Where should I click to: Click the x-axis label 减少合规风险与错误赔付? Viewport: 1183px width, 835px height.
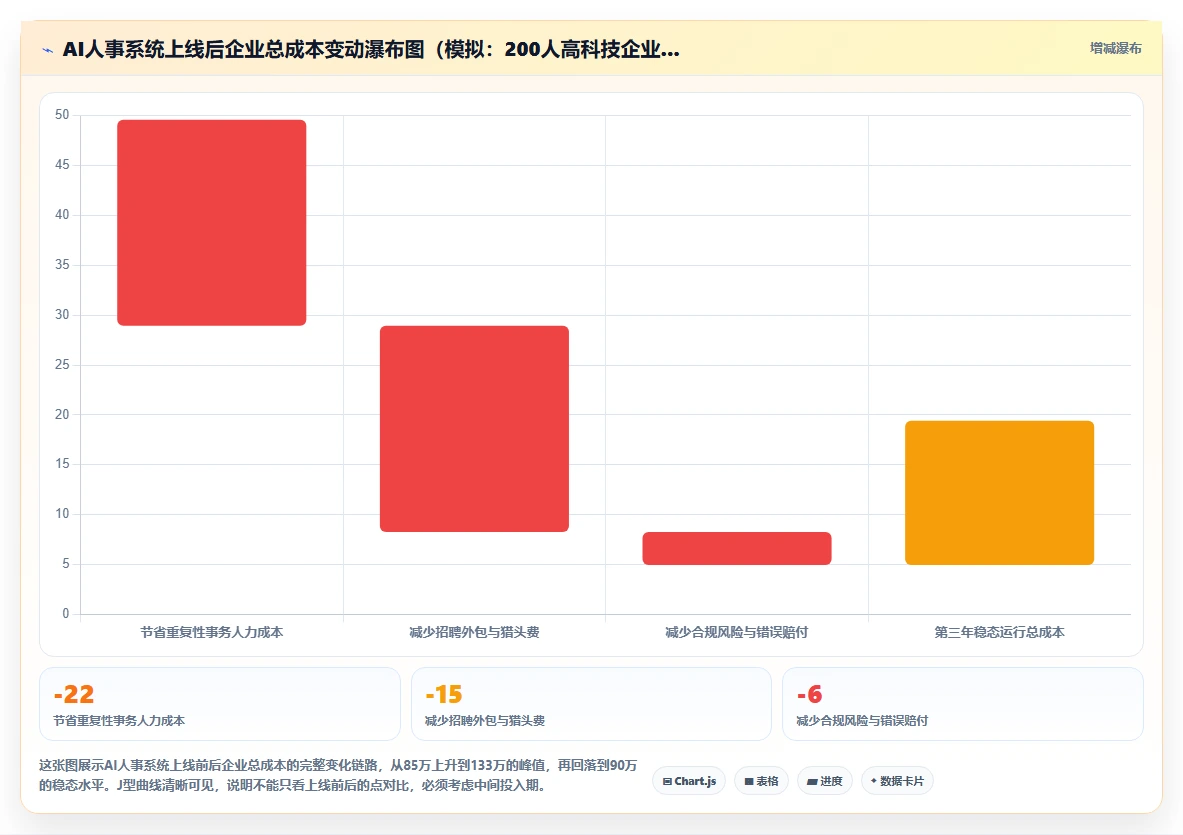pos(736,632)
